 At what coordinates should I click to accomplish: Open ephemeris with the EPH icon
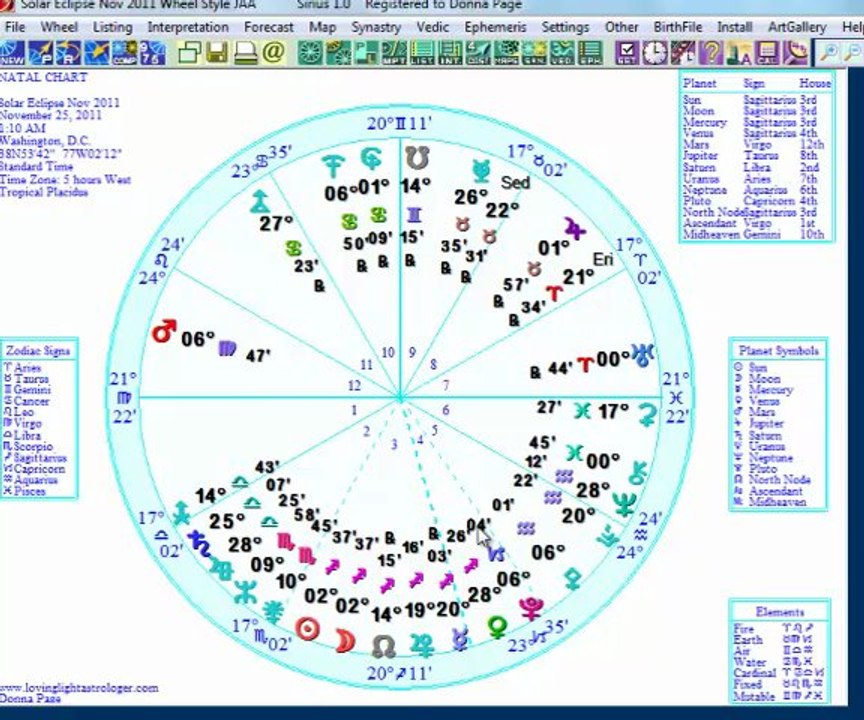click(x=590, y=53)
